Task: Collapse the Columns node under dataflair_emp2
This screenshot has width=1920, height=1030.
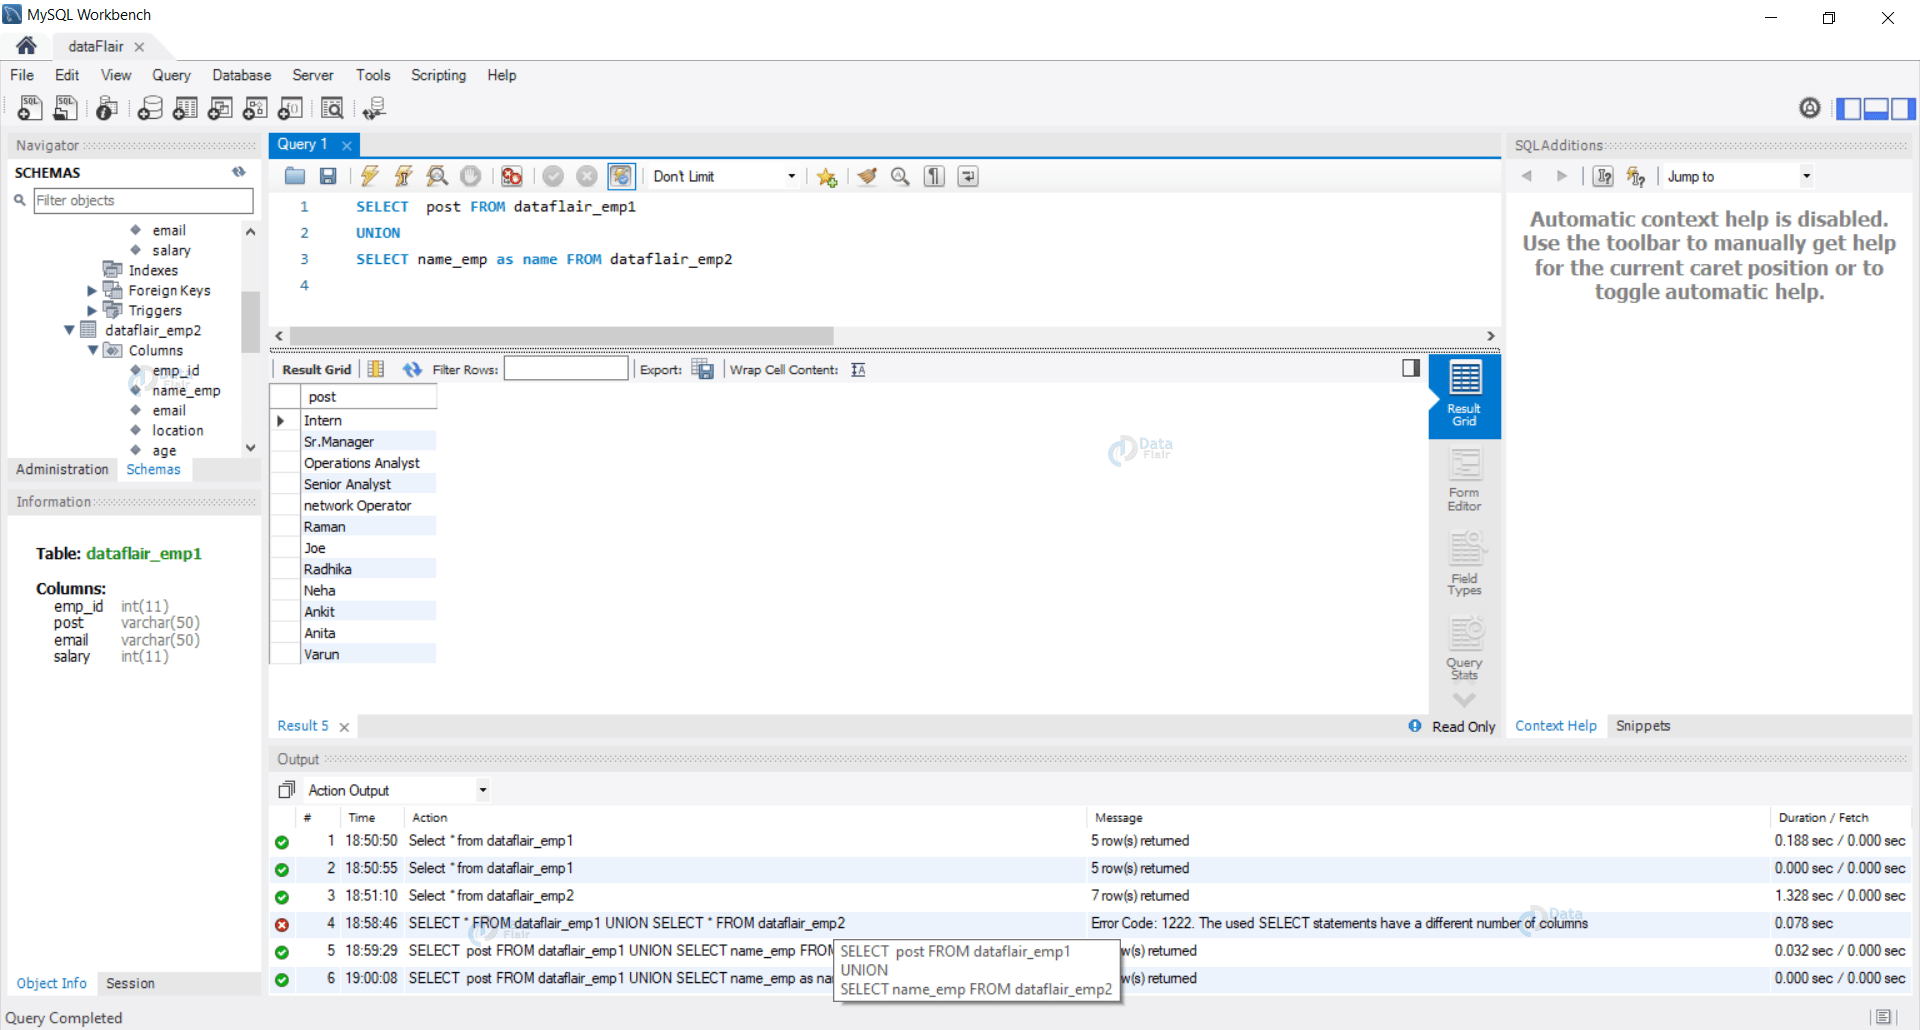Action: click(x=93, y=350)
